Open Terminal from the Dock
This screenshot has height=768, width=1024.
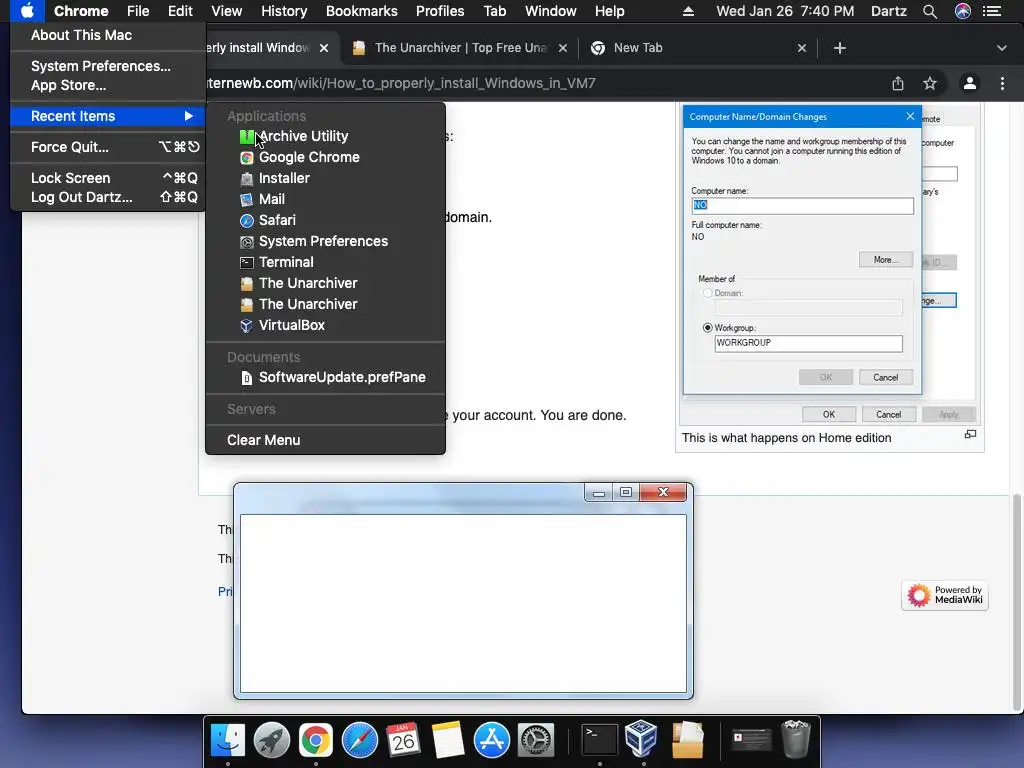click(x=600, y=740)
